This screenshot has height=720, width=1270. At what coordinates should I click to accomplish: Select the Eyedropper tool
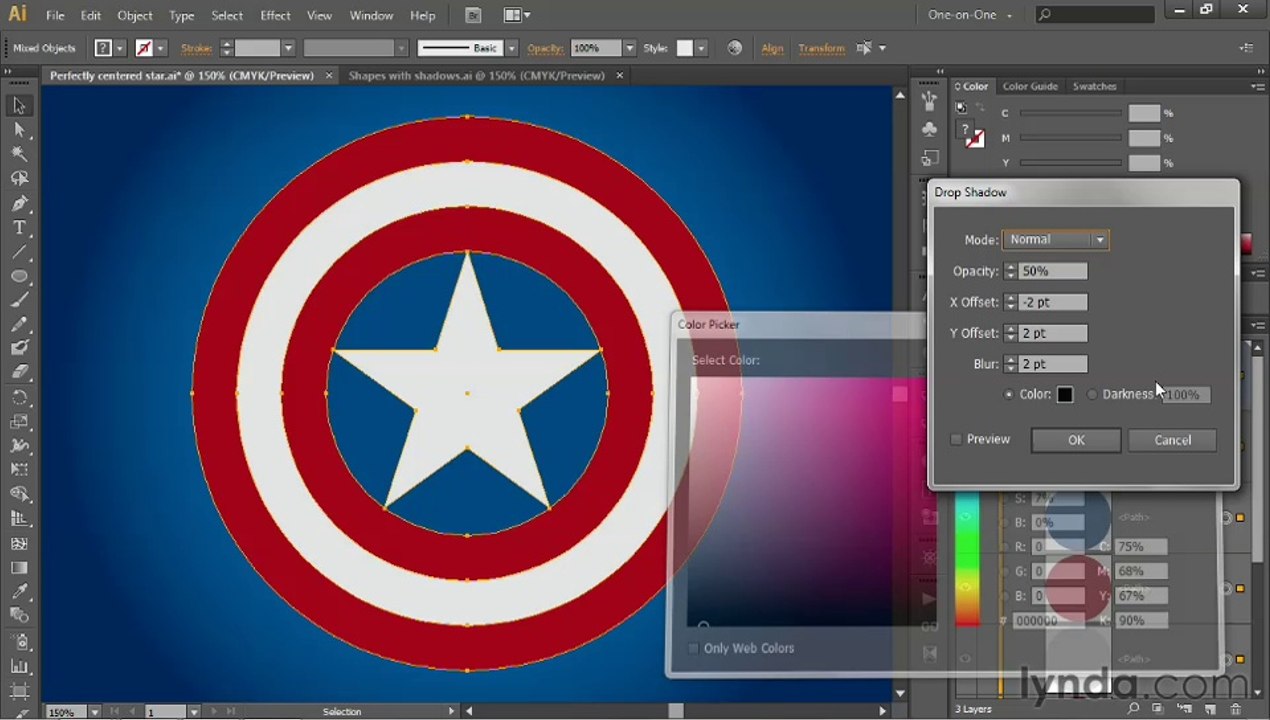[x=19, y=592]
